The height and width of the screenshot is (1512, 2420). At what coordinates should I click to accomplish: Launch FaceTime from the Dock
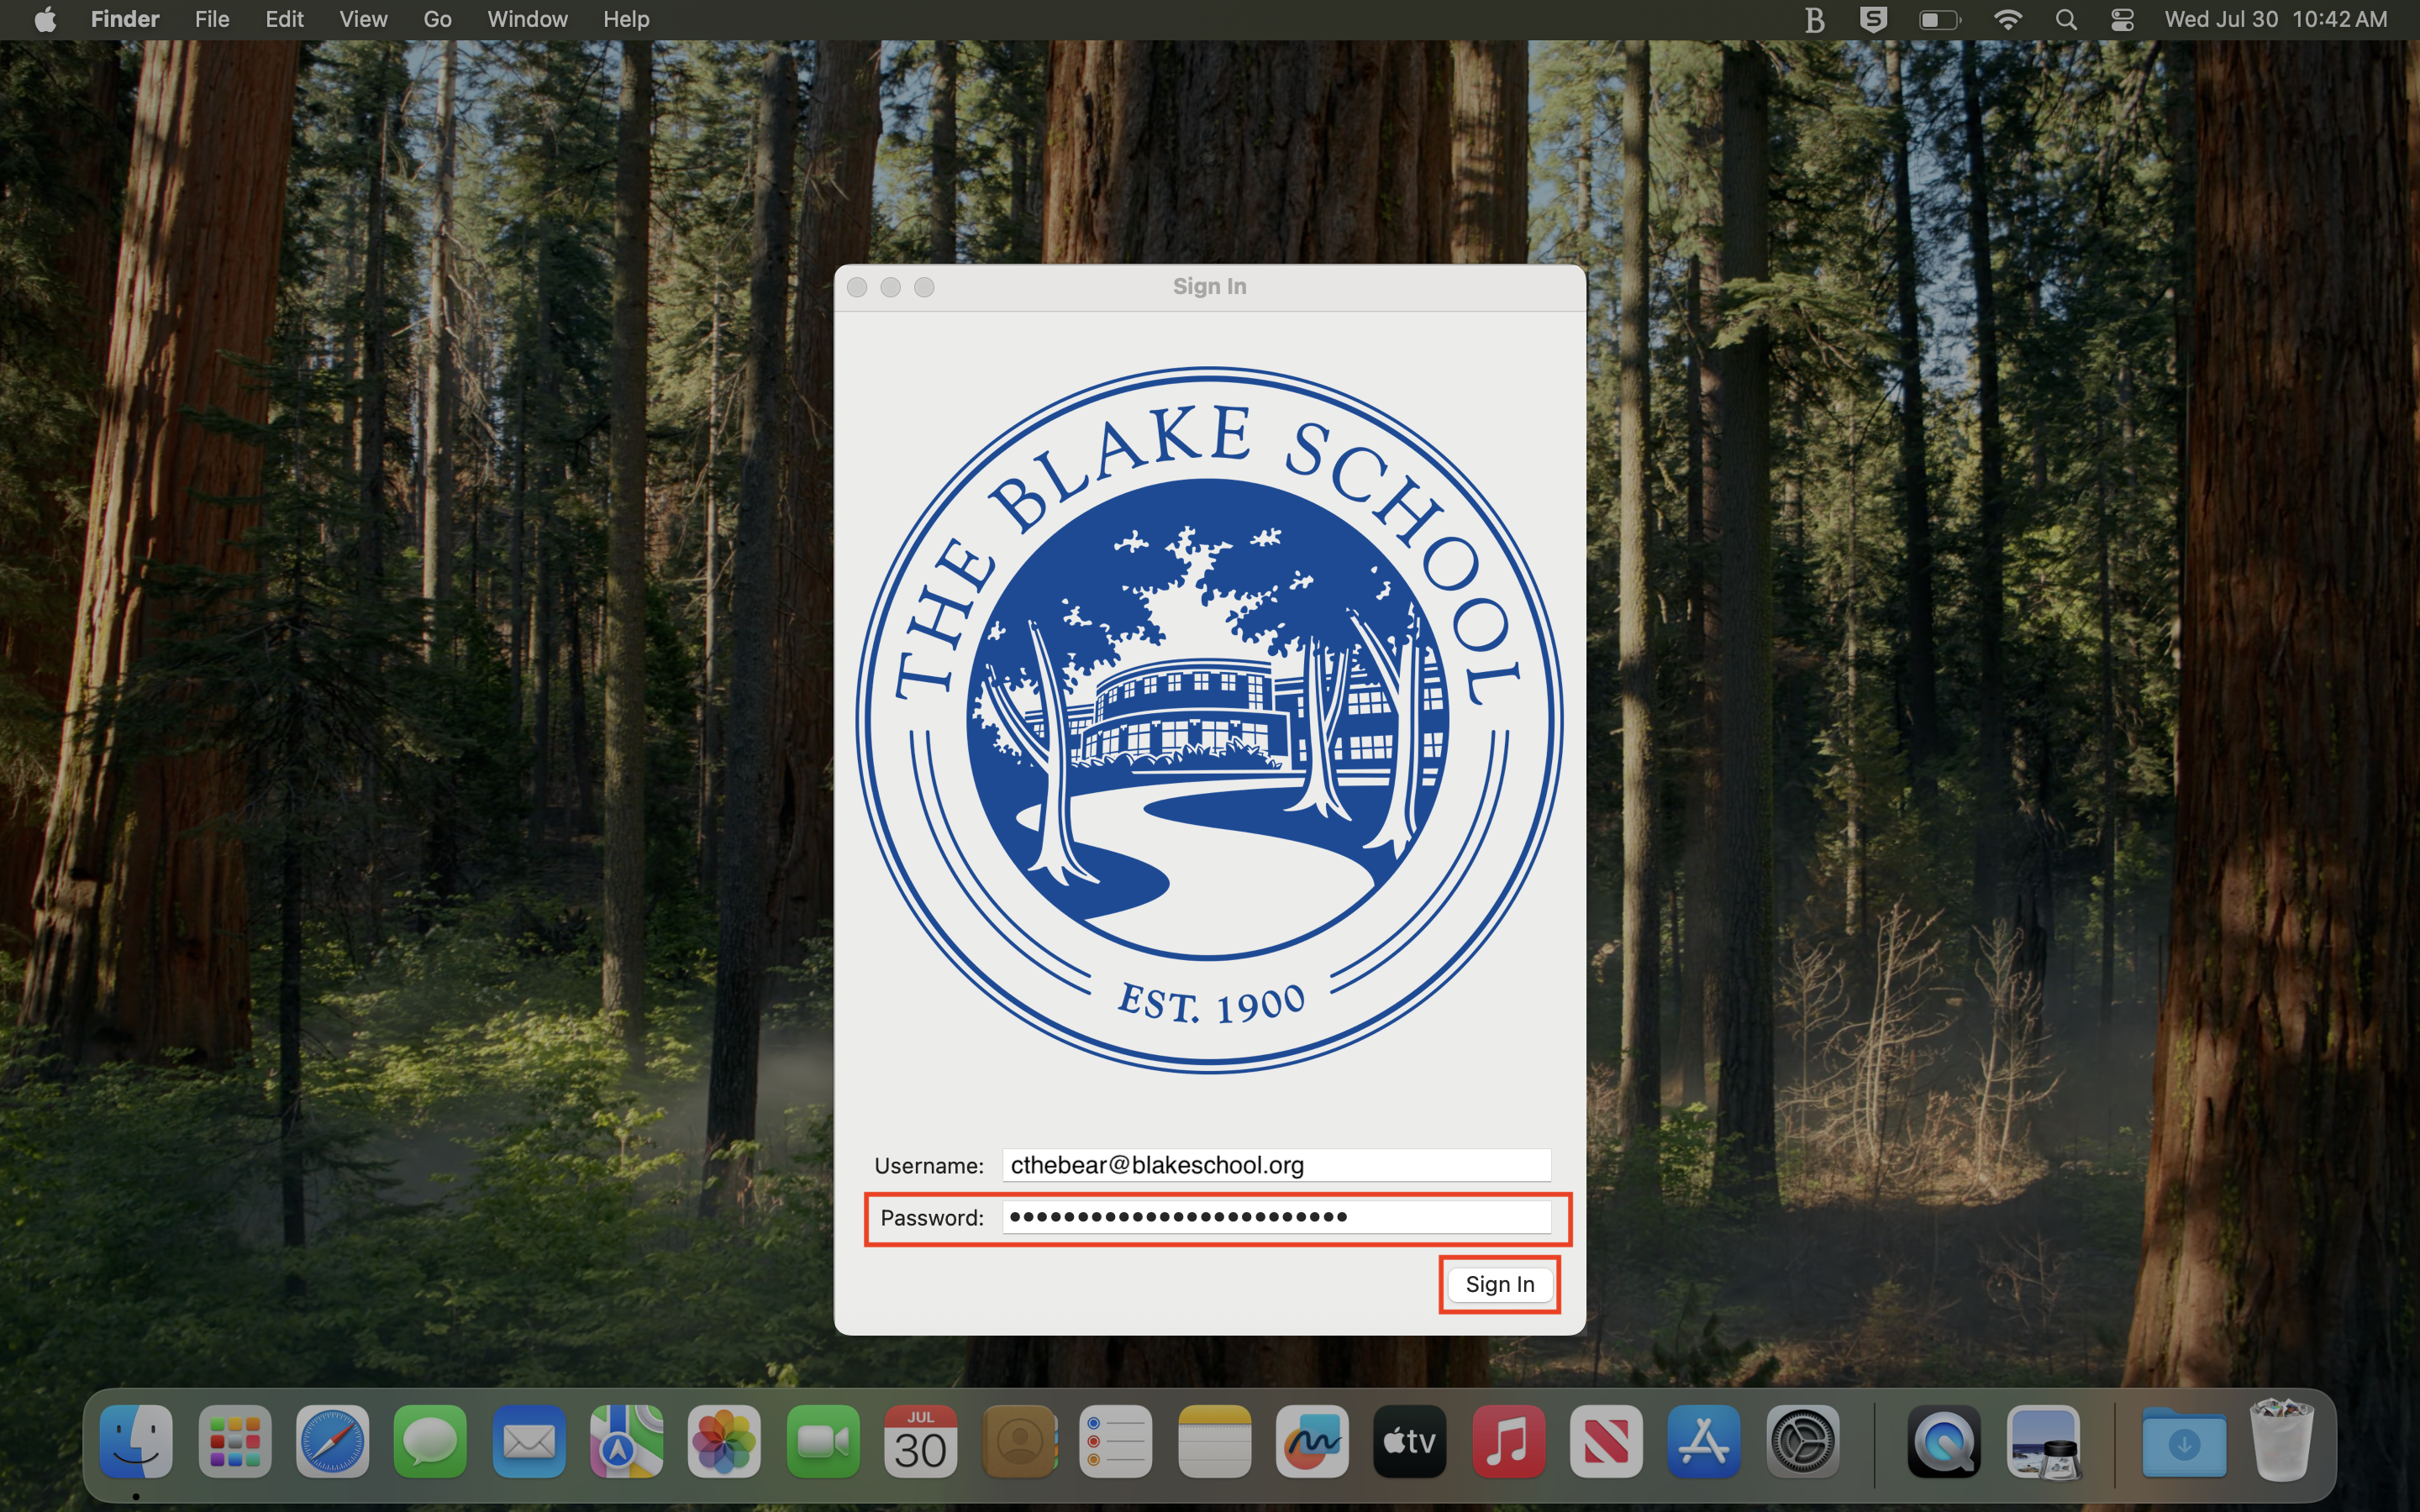822,1441
